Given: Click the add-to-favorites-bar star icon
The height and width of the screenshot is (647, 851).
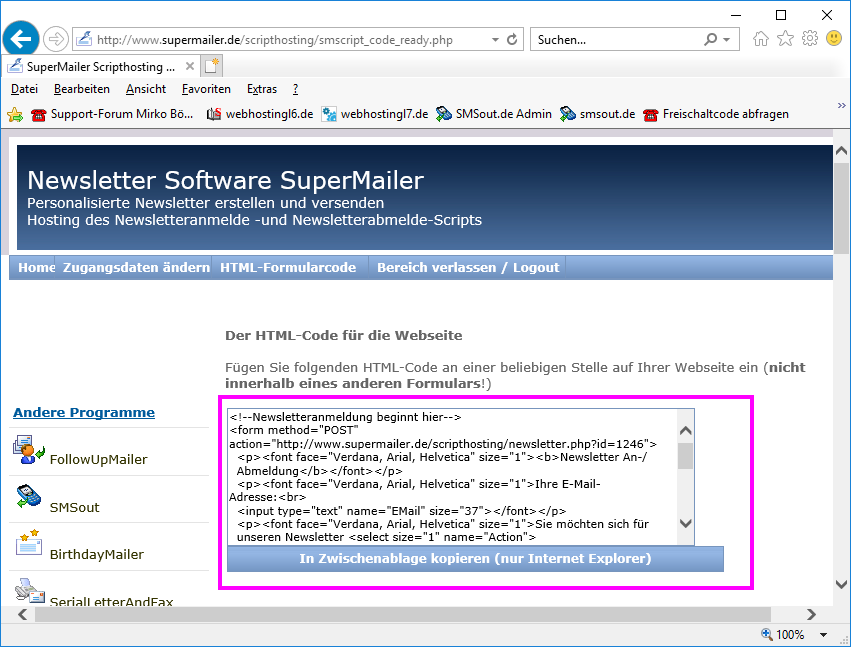Looking at the screenshot, I should point(15,114).
